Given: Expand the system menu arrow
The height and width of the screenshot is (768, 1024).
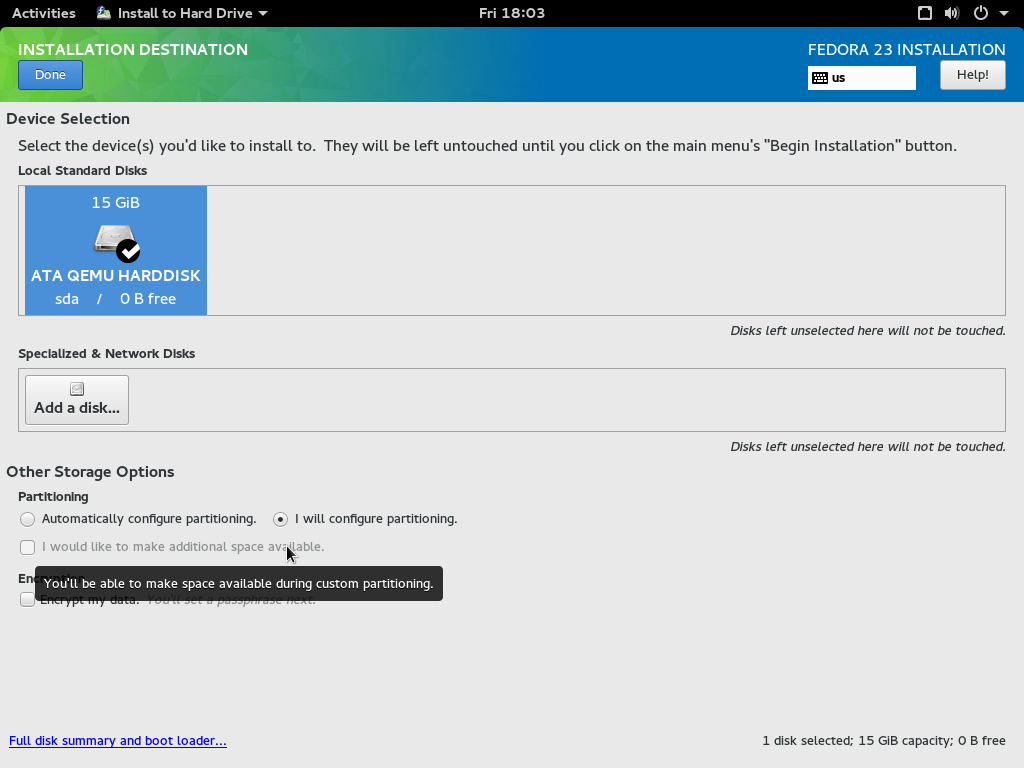Looking at the screenshot, I should coord(1004,13).
